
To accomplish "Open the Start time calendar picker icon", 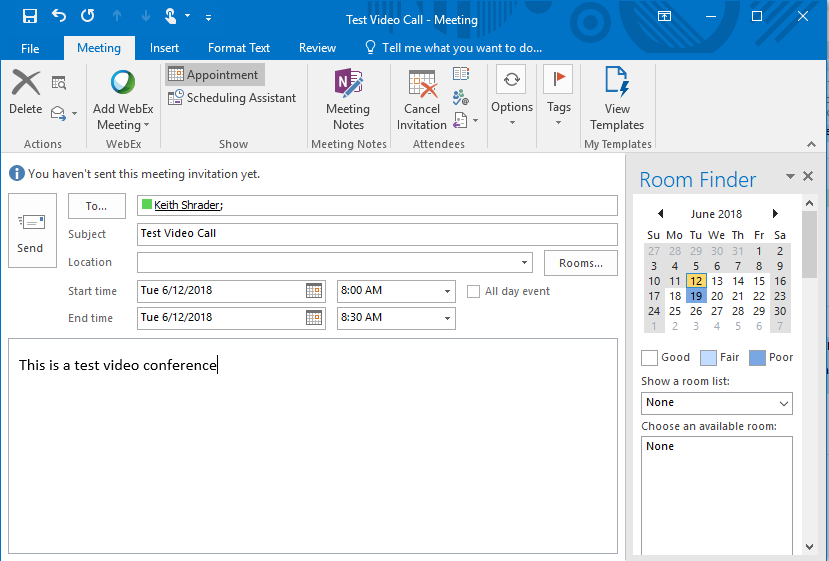I will tap(314, 291).
